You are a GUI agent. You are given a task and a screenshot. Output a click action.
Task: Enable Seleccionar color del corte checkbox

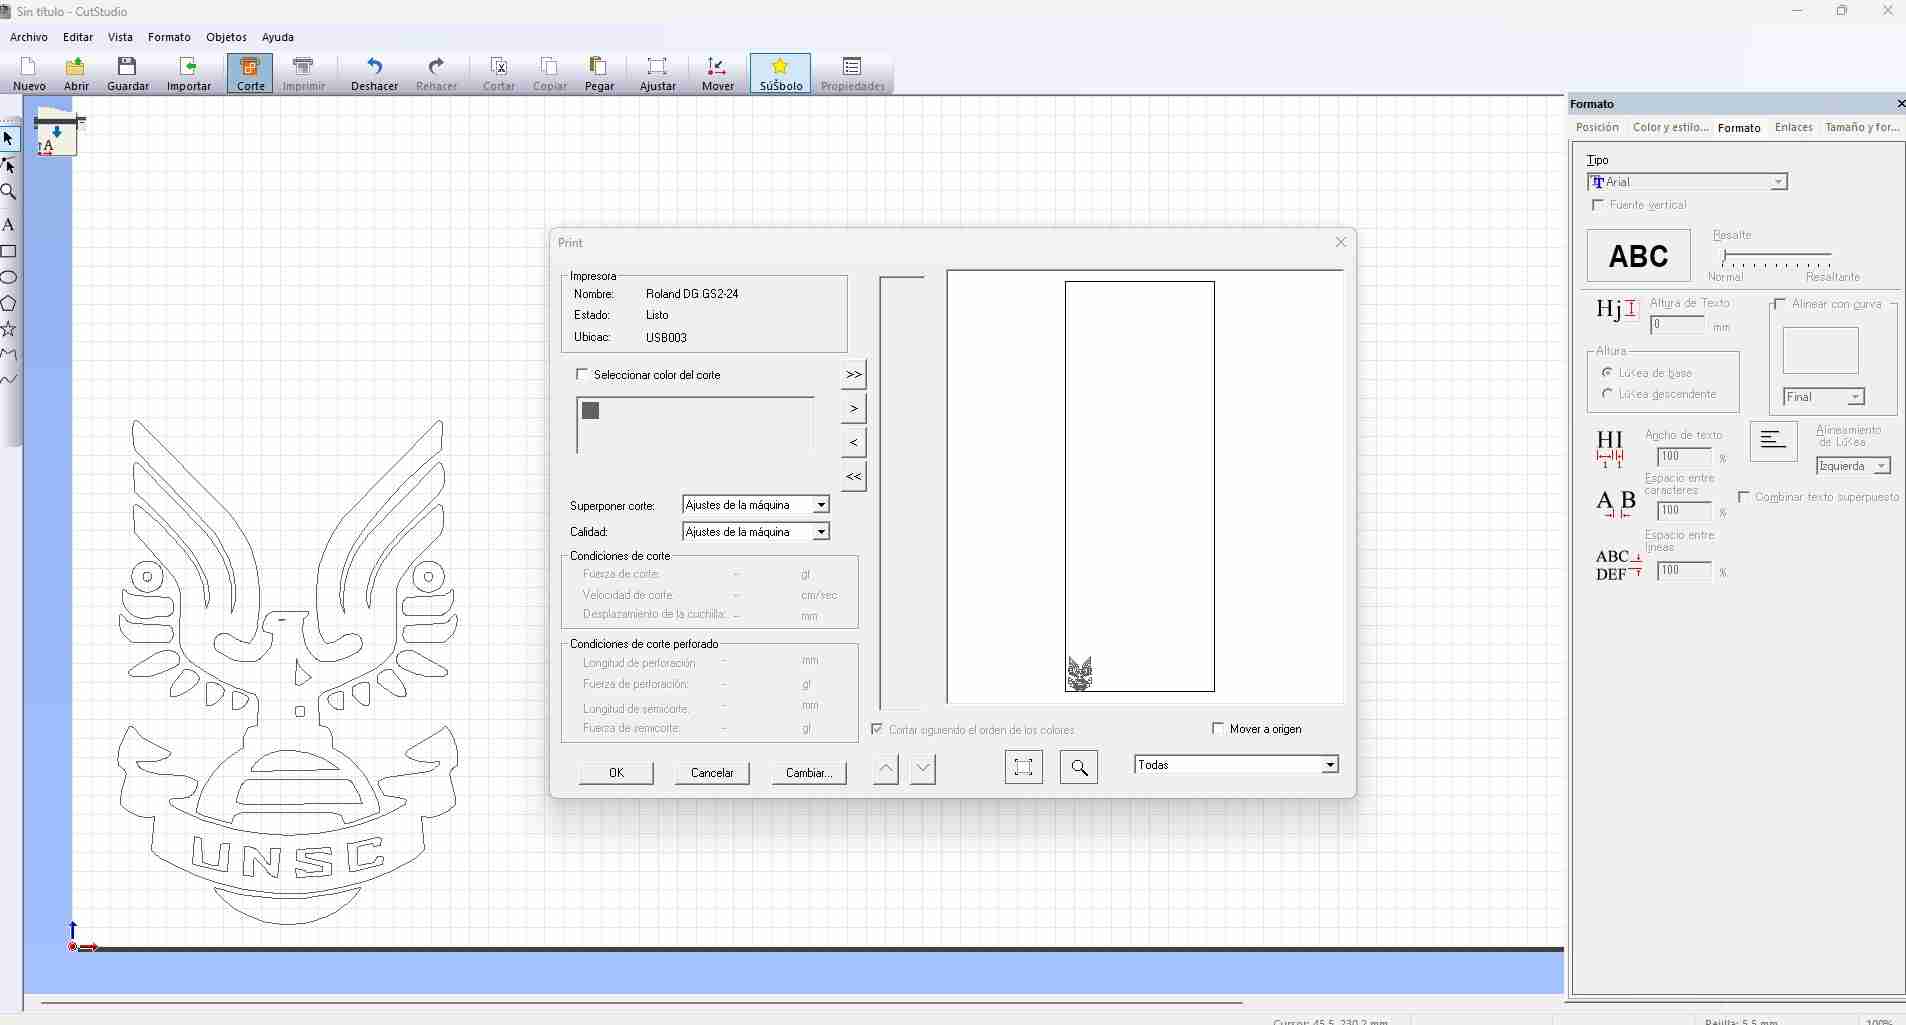(x=582, y=374)
